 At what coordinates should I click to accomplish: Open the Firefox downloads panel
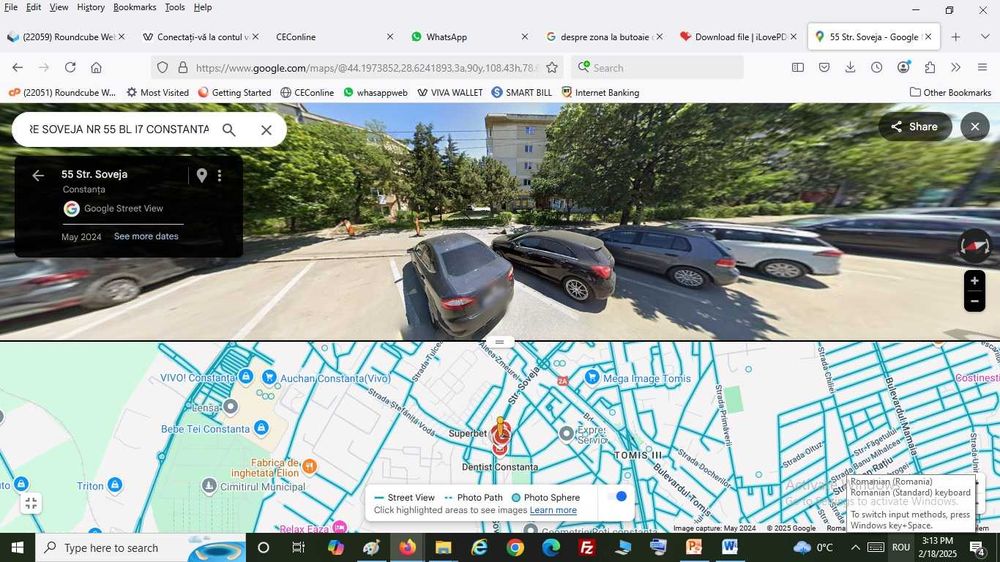click(850, 68)
